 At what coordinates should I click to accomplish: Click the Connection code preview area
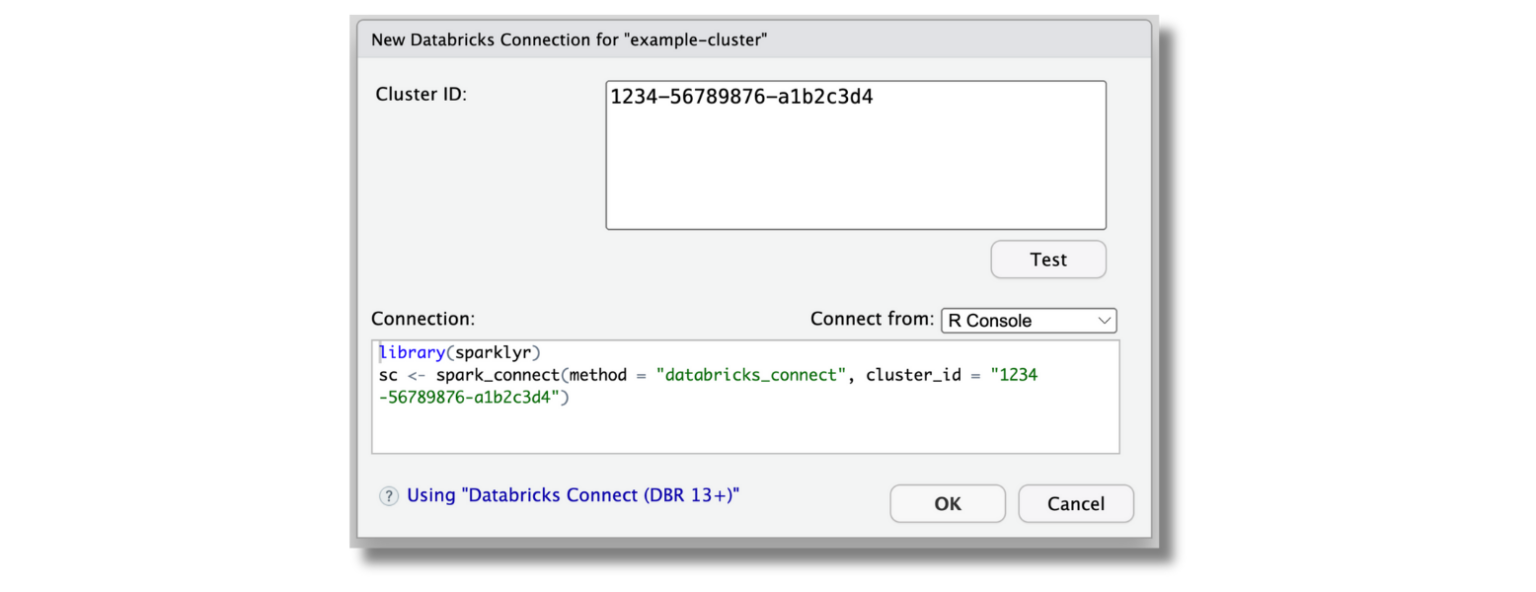(745, 420)
